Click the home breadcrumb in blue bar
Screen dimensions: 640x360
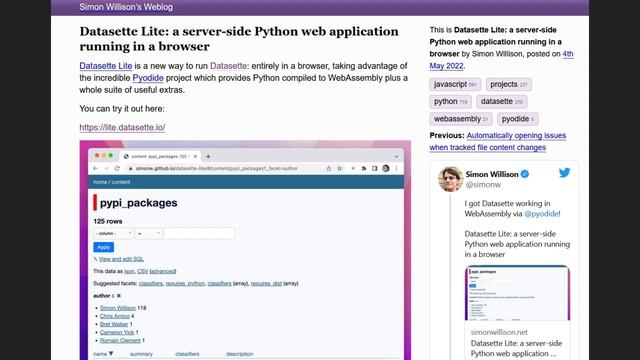point(100,182)
